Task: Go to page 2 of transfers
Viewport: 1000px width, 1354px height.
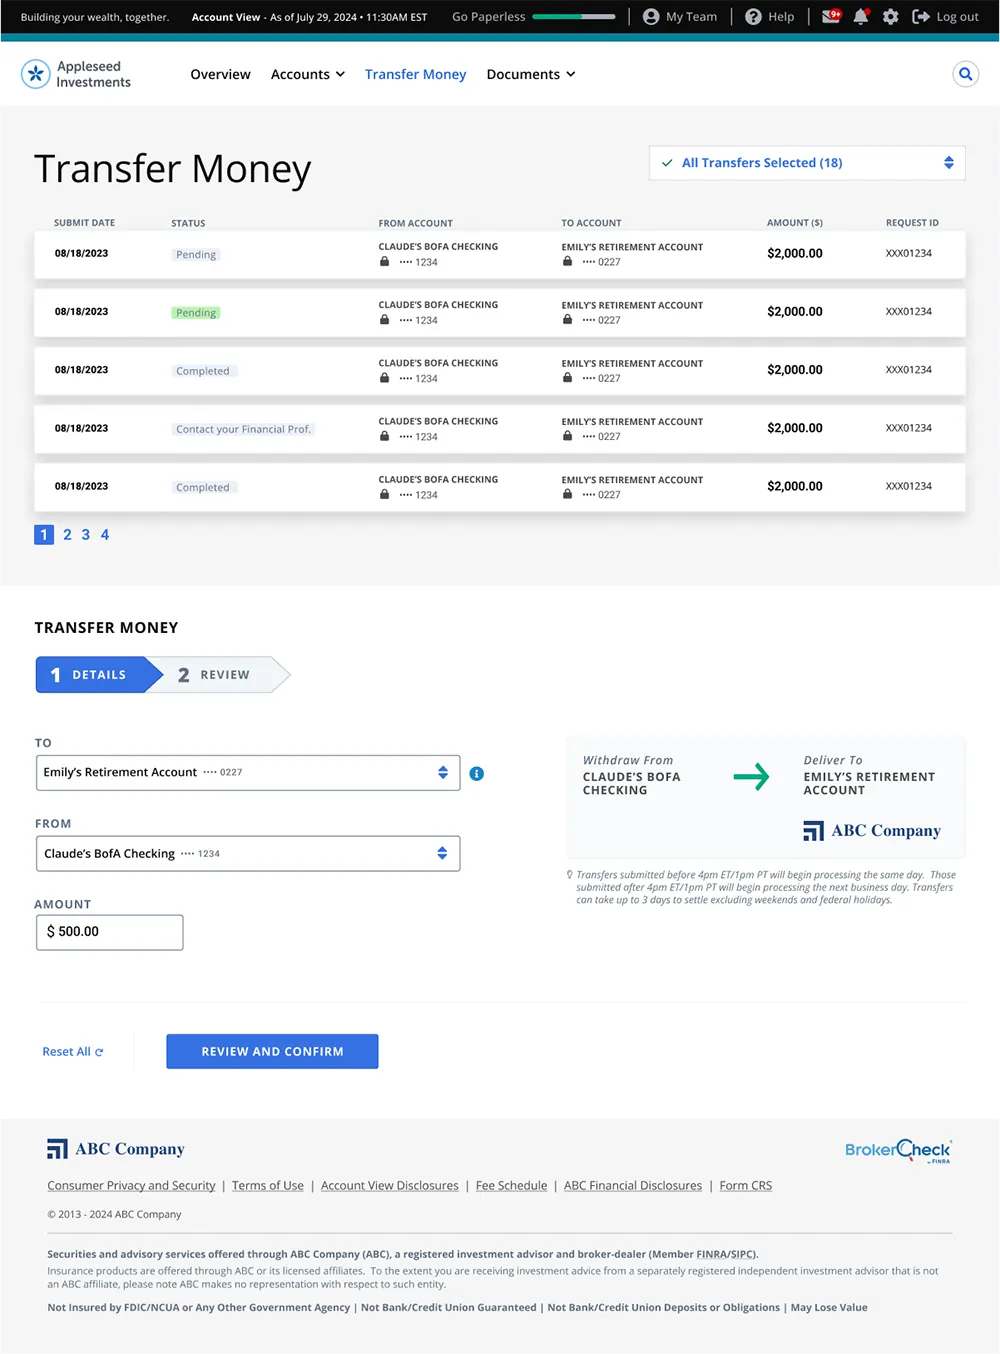Action: (67, 535)
